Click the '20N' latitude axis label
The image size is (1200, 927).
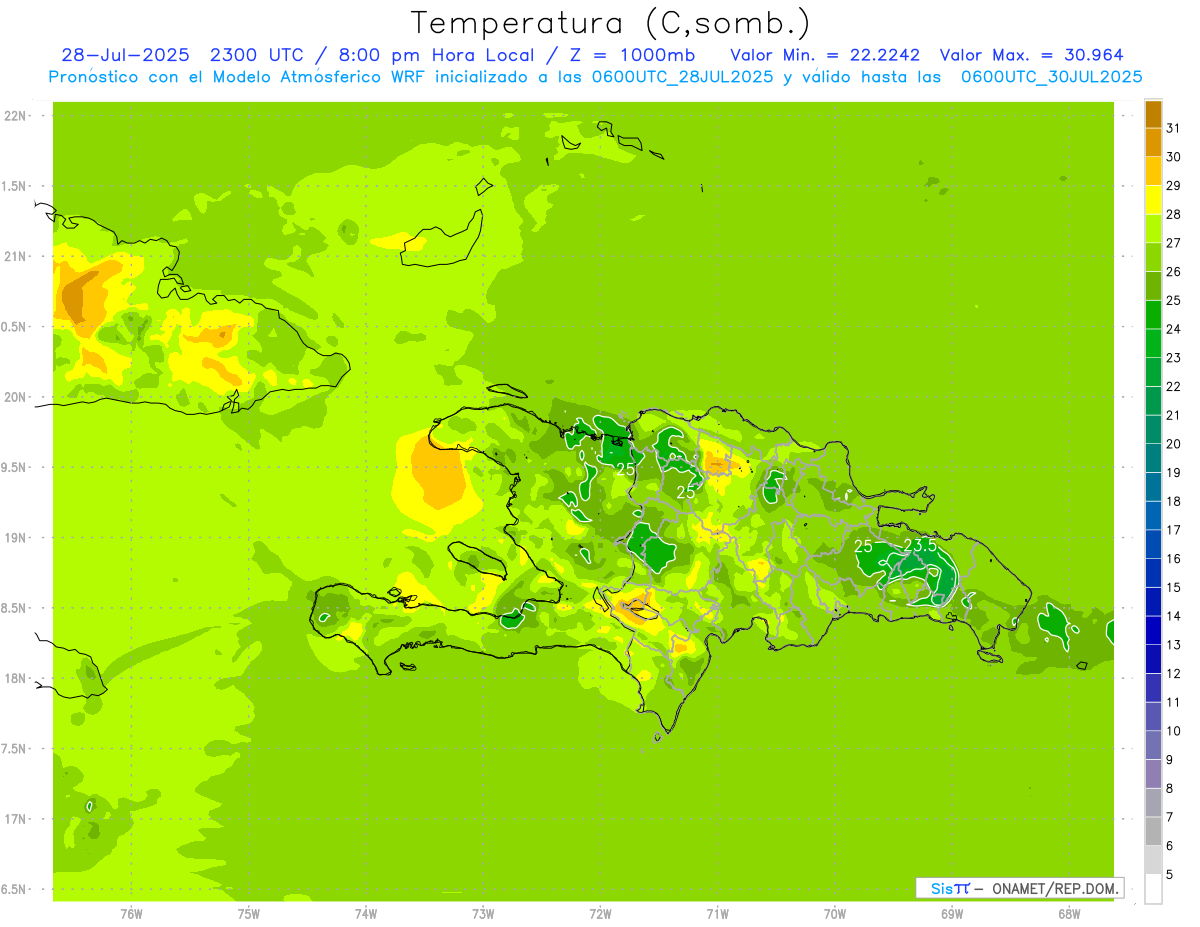pos(14,397)
